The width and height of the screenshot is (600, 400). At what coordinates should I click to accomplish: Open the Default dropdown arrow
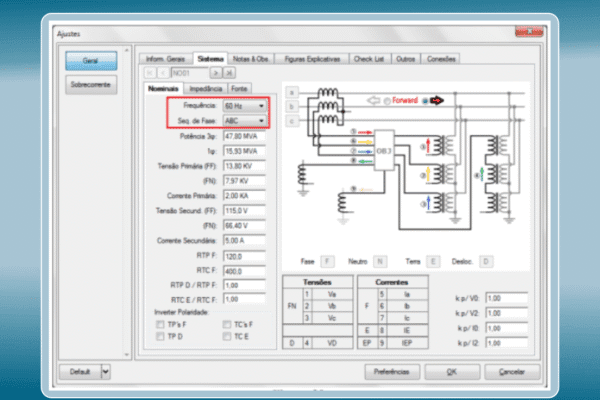[x=106, y=370]
